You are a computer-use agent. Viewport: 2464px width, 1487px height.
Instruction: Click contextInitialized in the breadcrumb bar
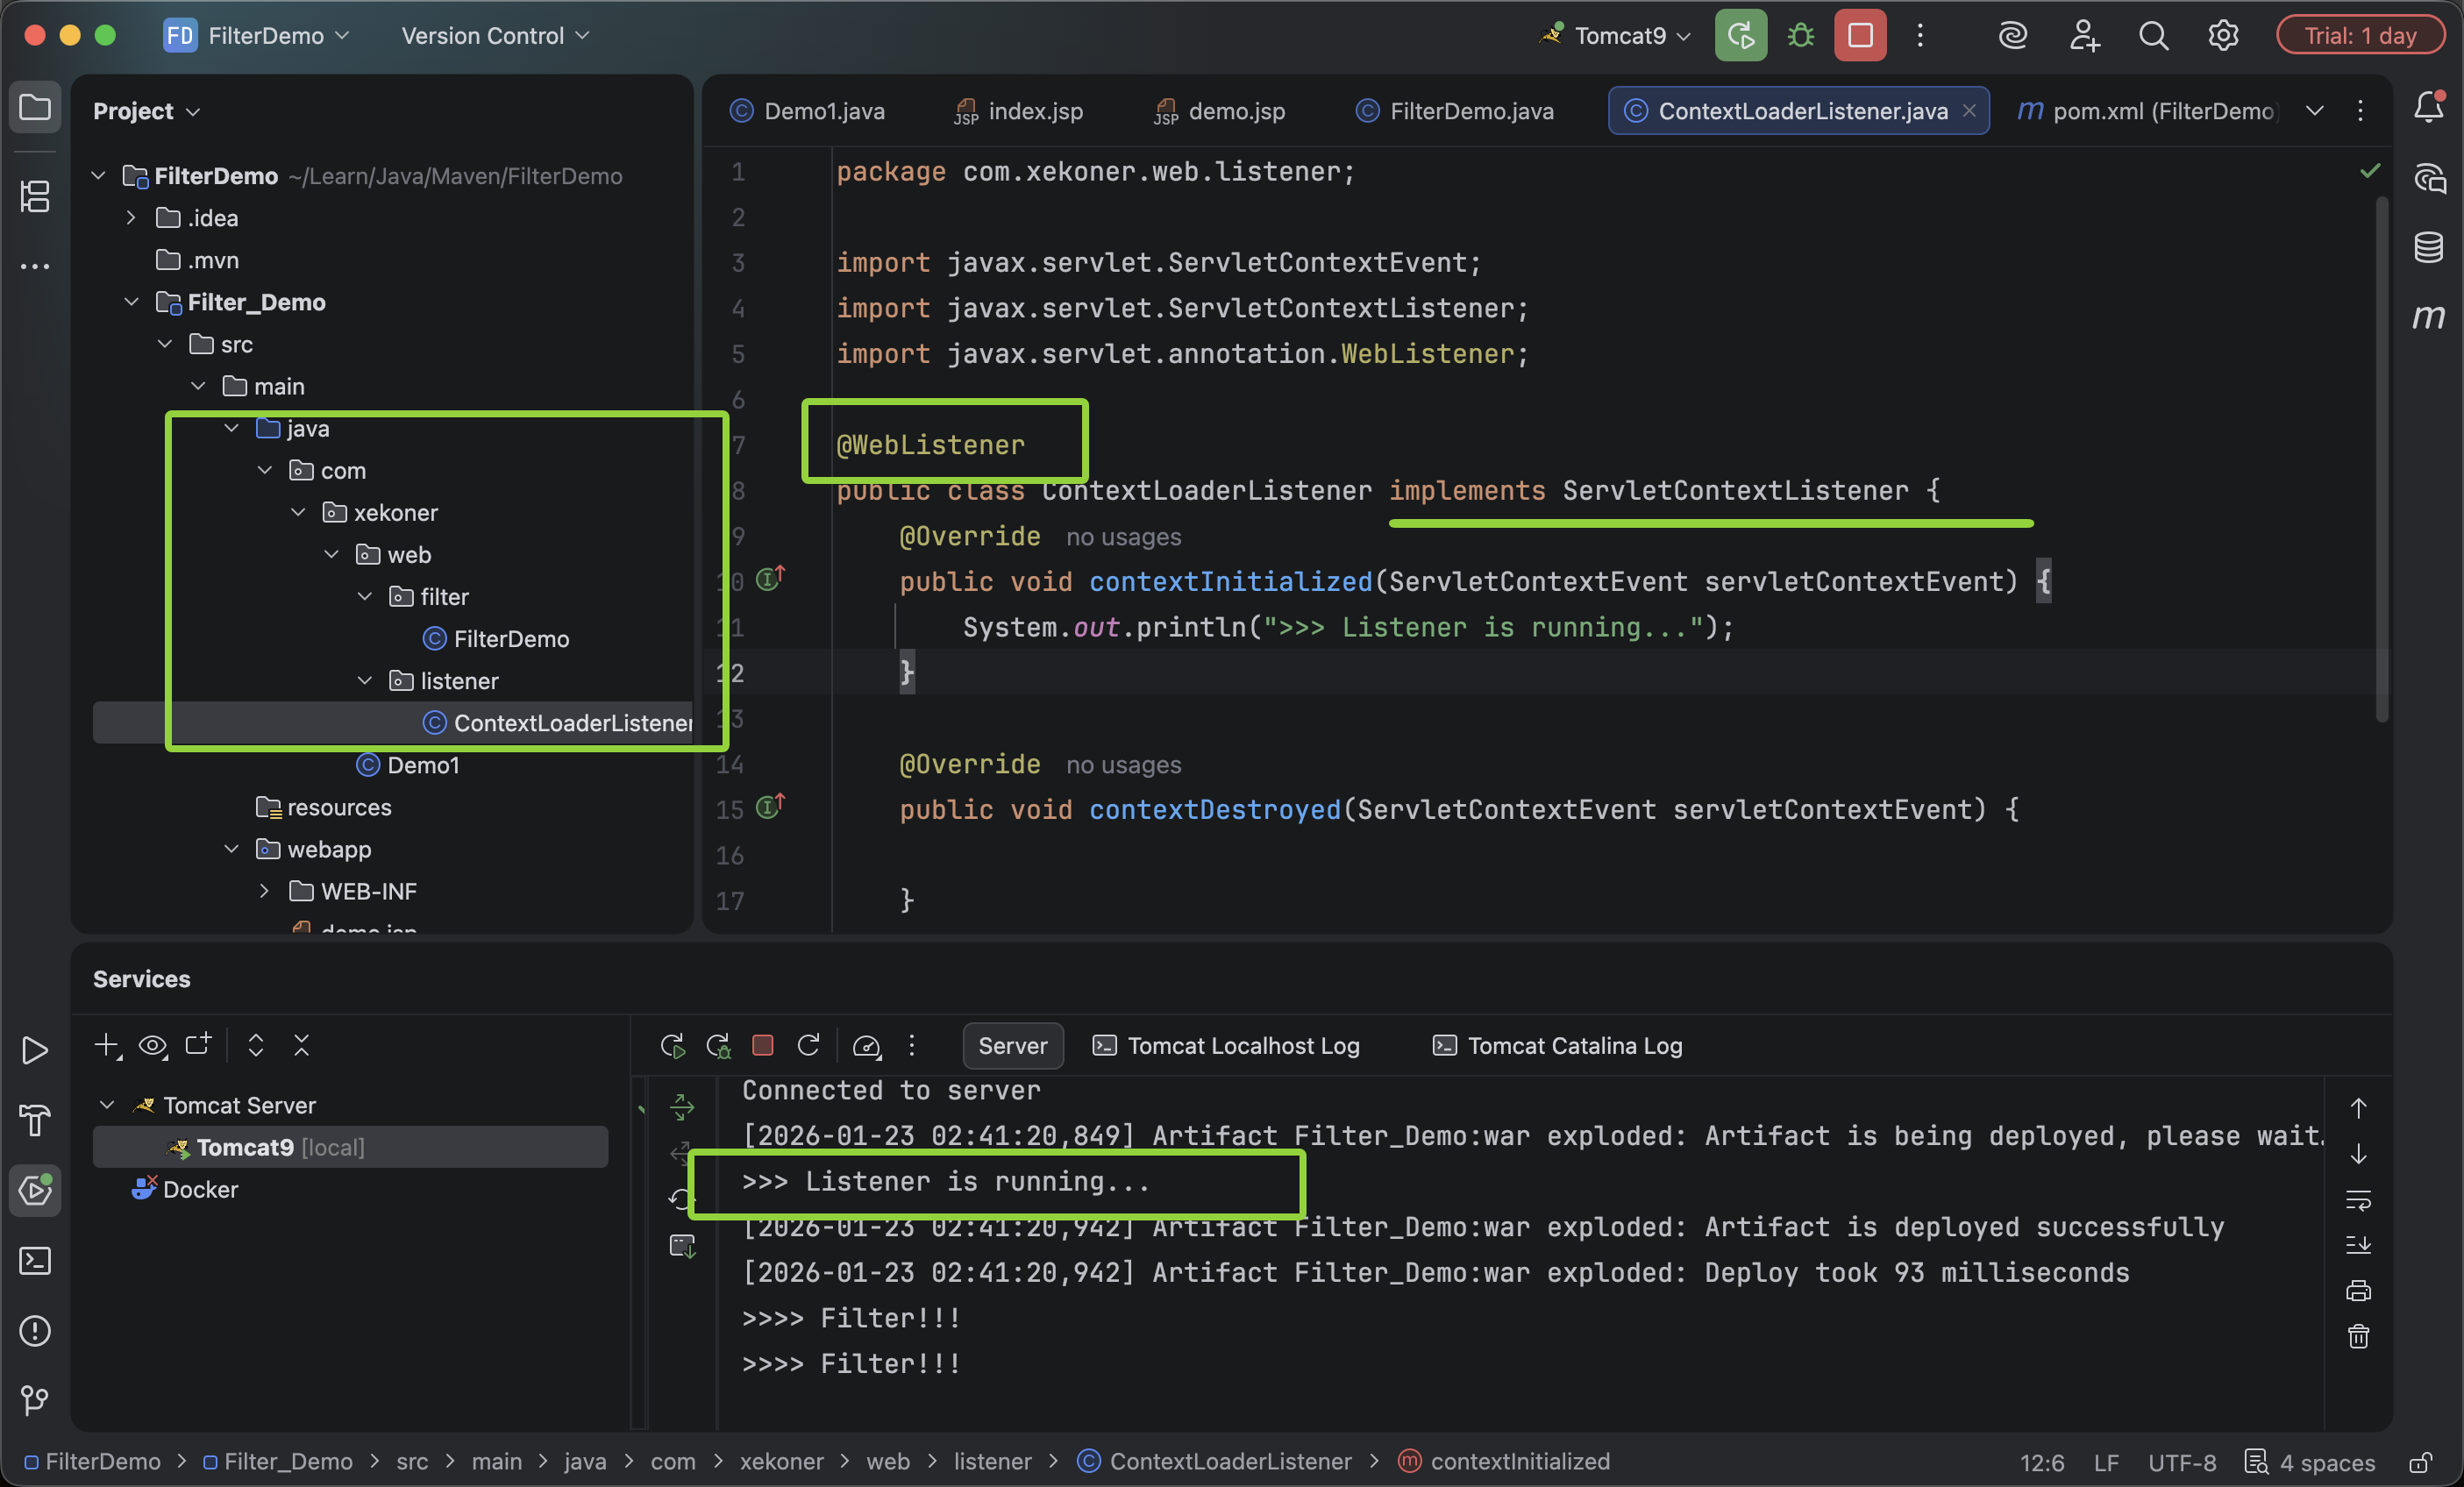pyautogui.click(x=1520, y=1461)
